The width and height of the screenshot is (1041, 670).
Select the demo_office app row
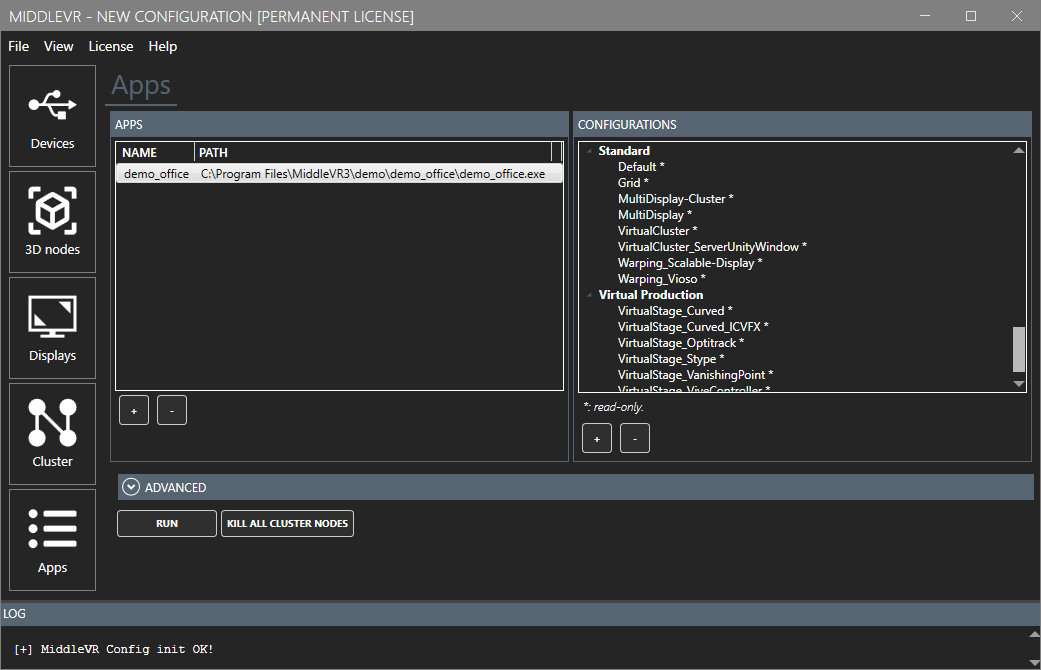pyautogui.click(x=339, y=174)
